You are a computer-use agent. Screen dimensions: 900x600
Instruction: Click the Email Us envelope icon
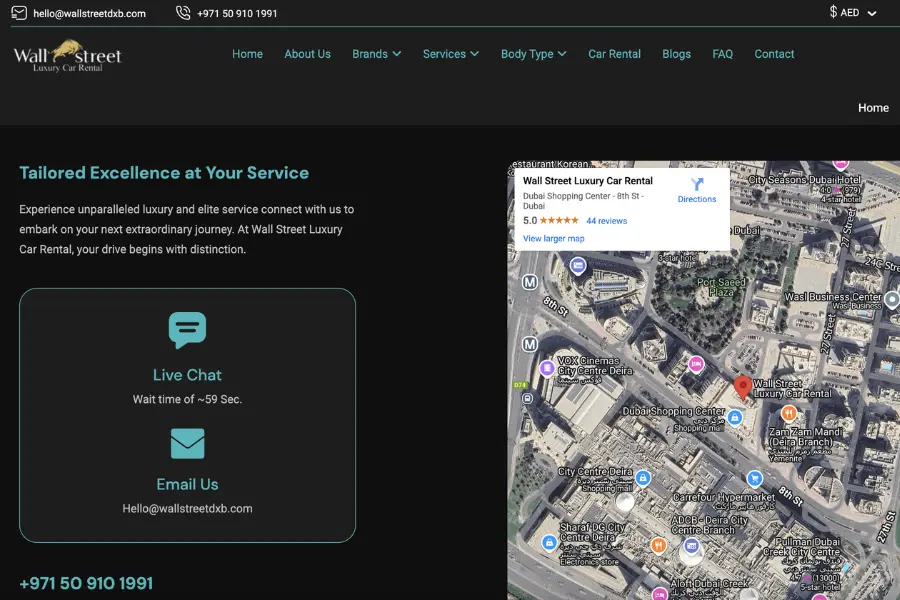pos(187,443)
